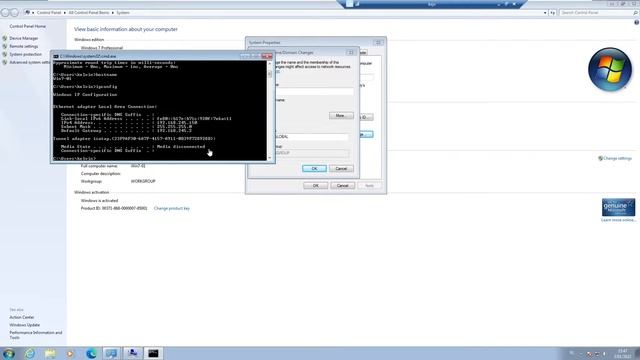Open the help question mark icon
The height and width of the screenshot is (360, 640).
636,23
